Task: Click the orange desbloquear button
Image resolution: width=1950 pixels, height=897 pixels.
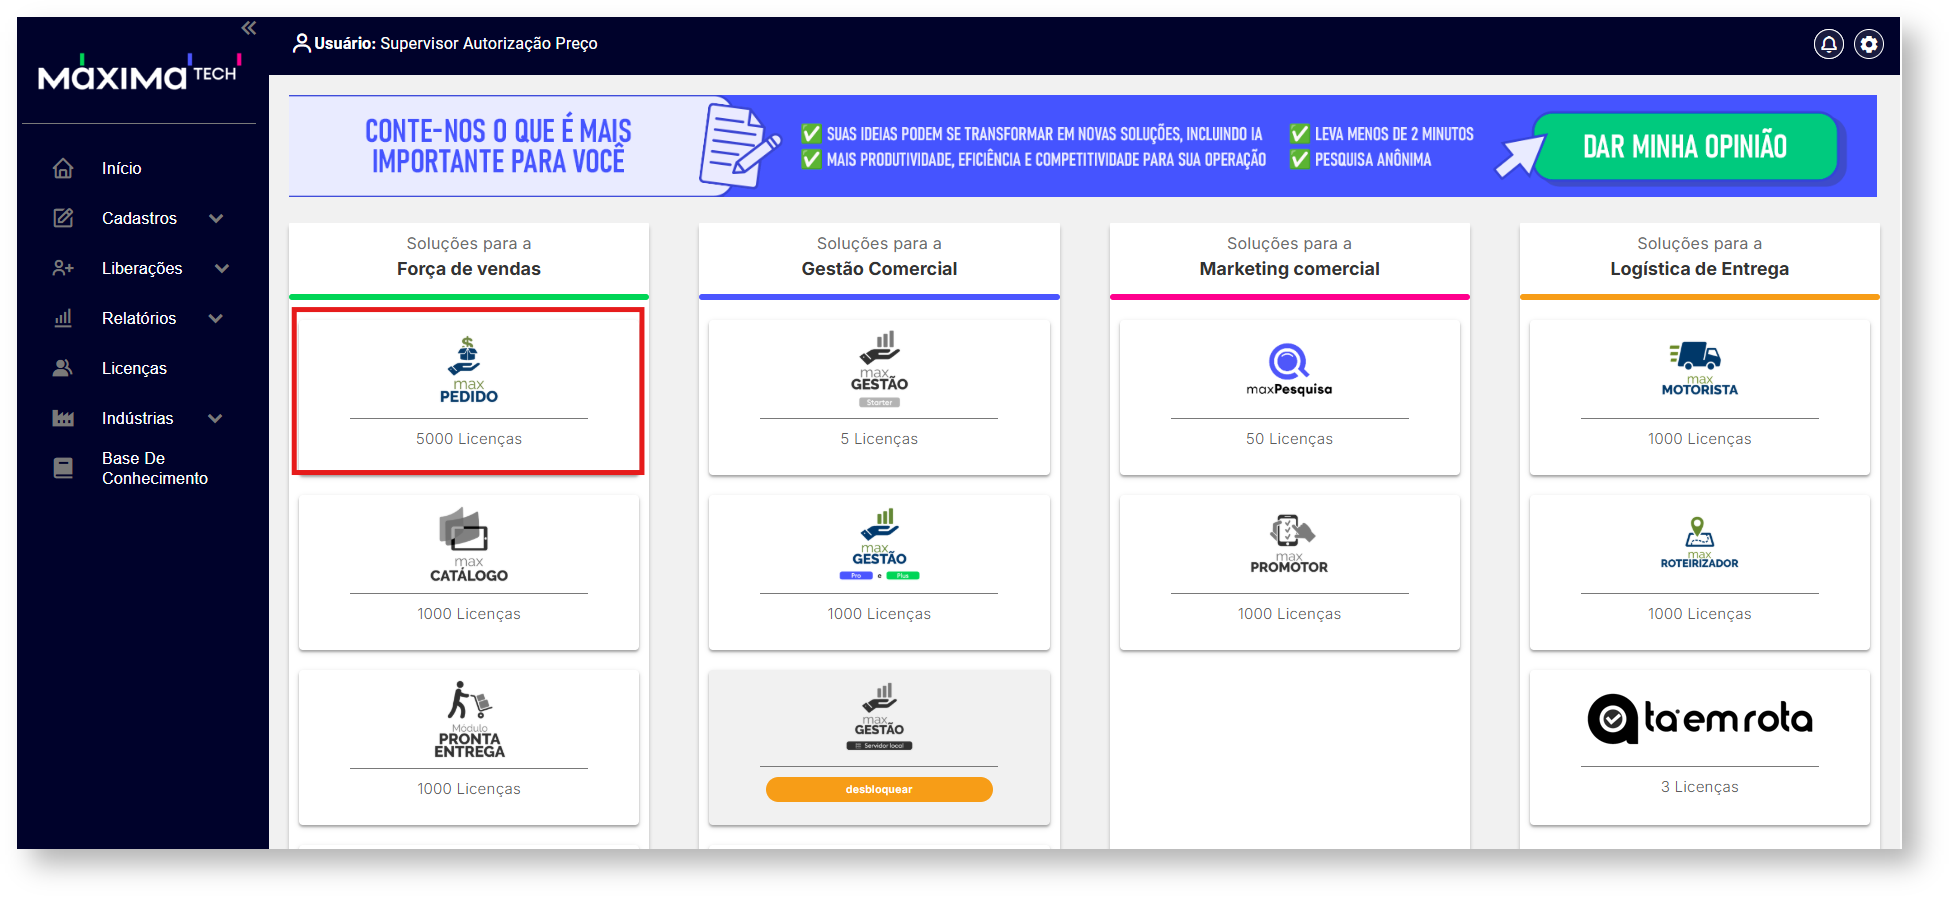Action: tap(879, 789)
